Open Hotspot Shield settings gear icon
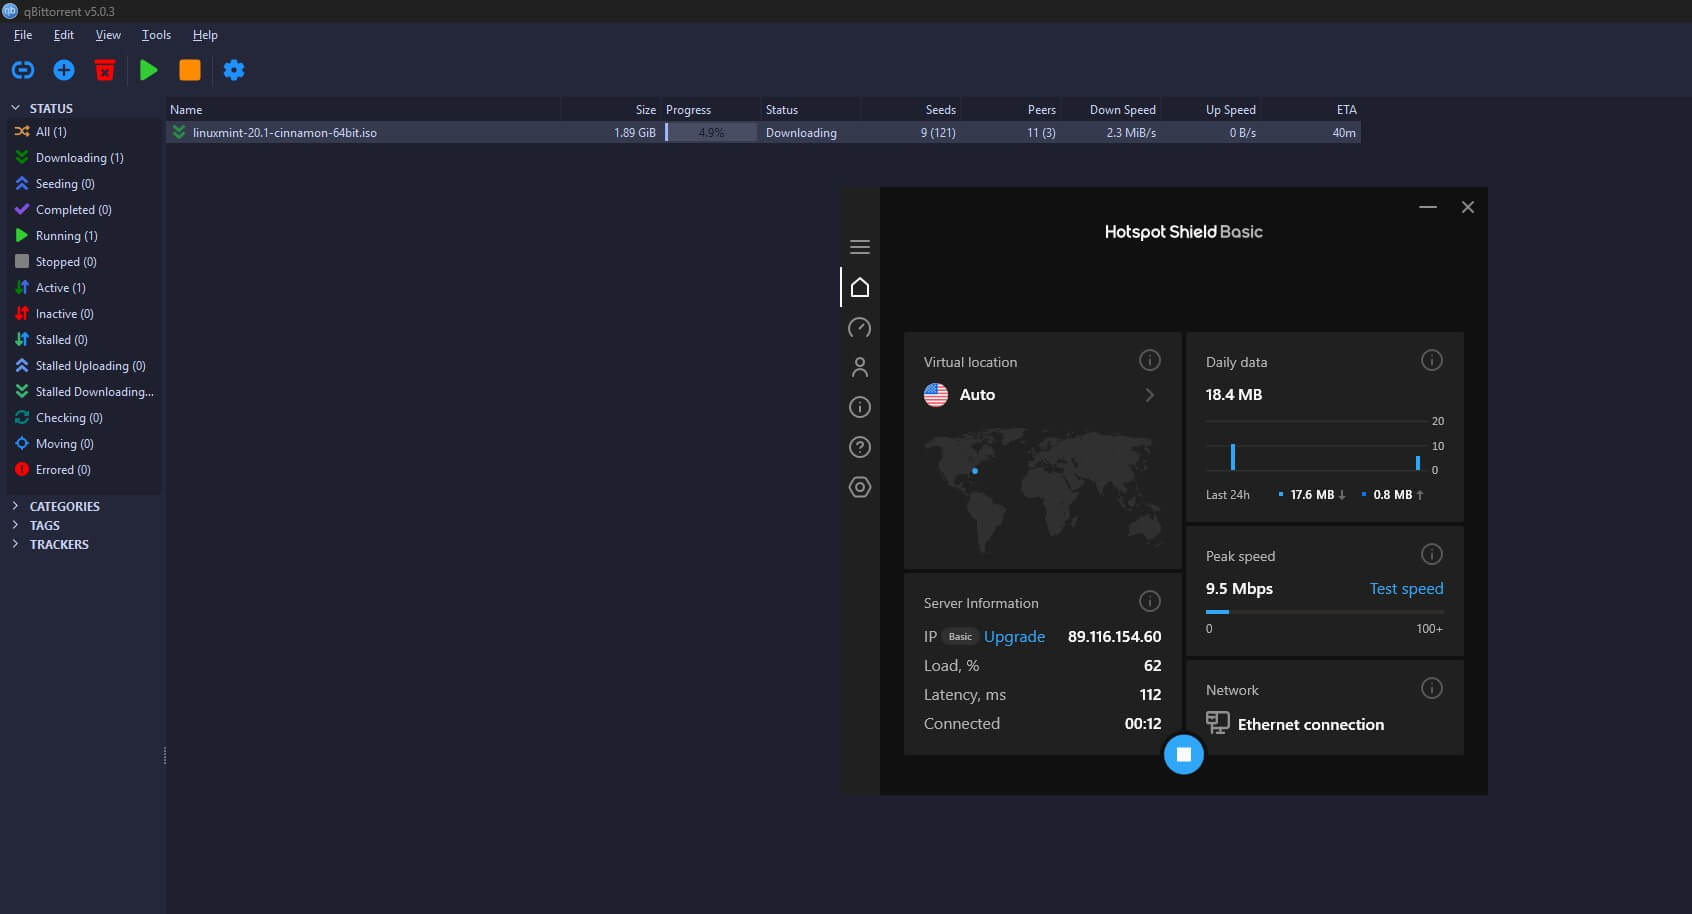 click(x=860, y=488)
